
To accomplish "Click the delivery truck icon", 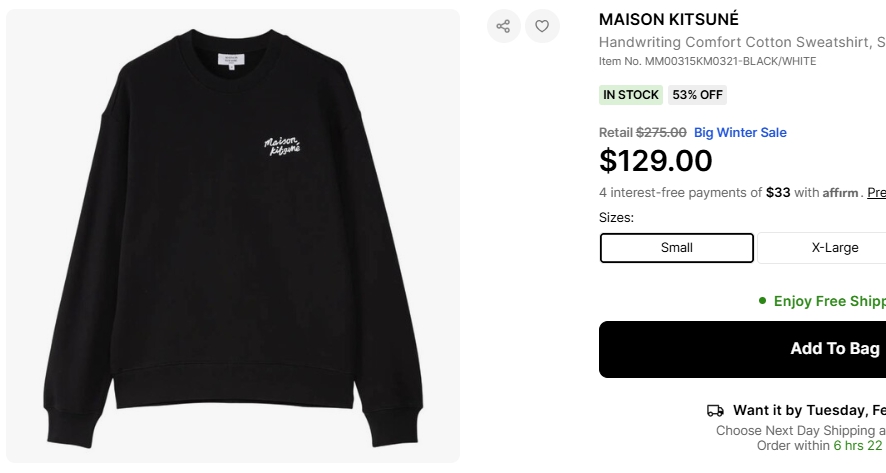I will (715, 410).
